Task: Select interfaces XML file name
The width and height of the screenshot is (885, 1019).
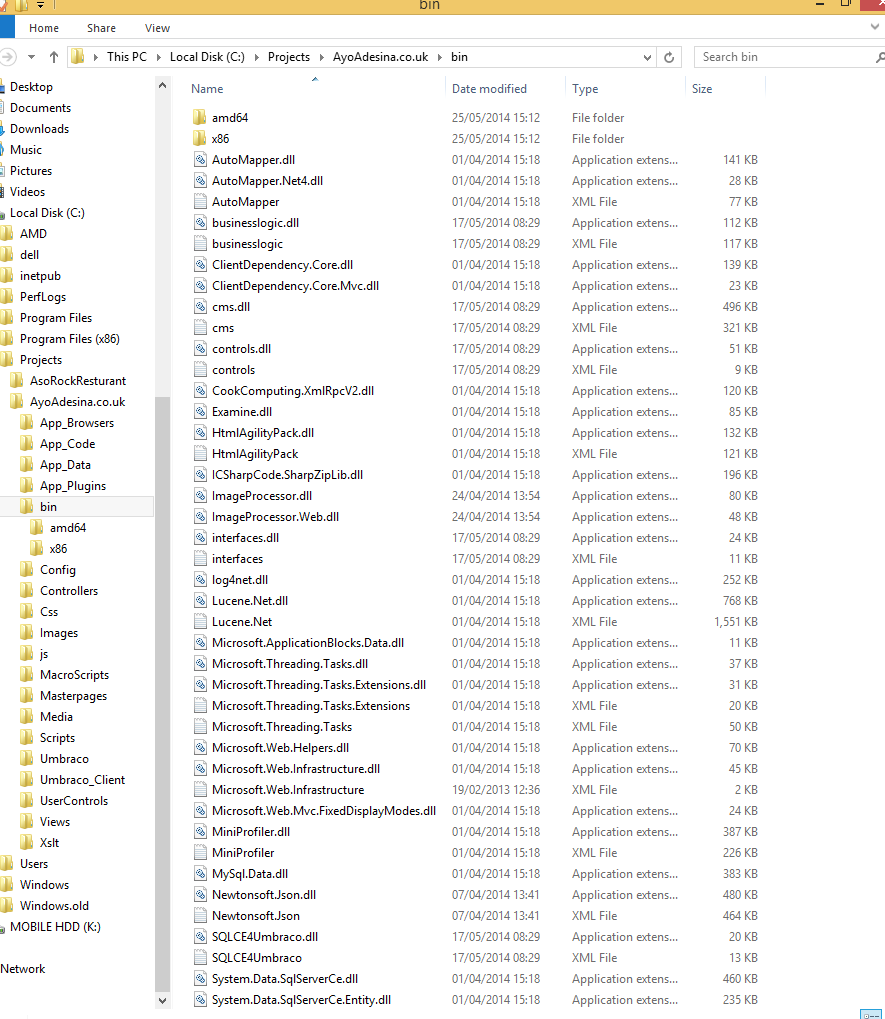Action: pos(237,559)
